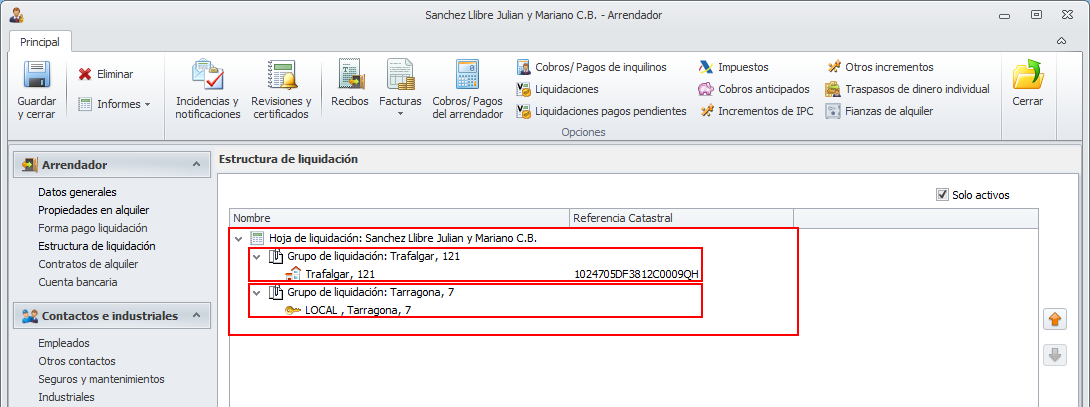Open Incrementos de IPC
Screen dimensions: 1090x407
(756, 111)
